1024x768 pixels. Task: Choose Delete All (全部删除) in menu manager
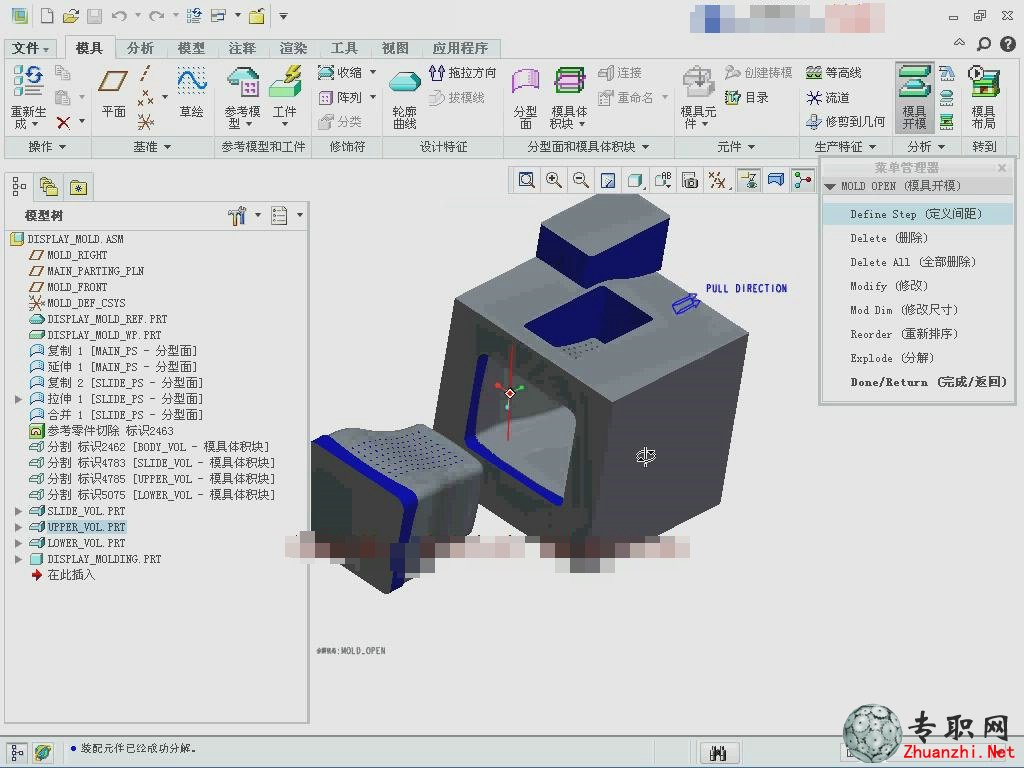tap(913, 262)
